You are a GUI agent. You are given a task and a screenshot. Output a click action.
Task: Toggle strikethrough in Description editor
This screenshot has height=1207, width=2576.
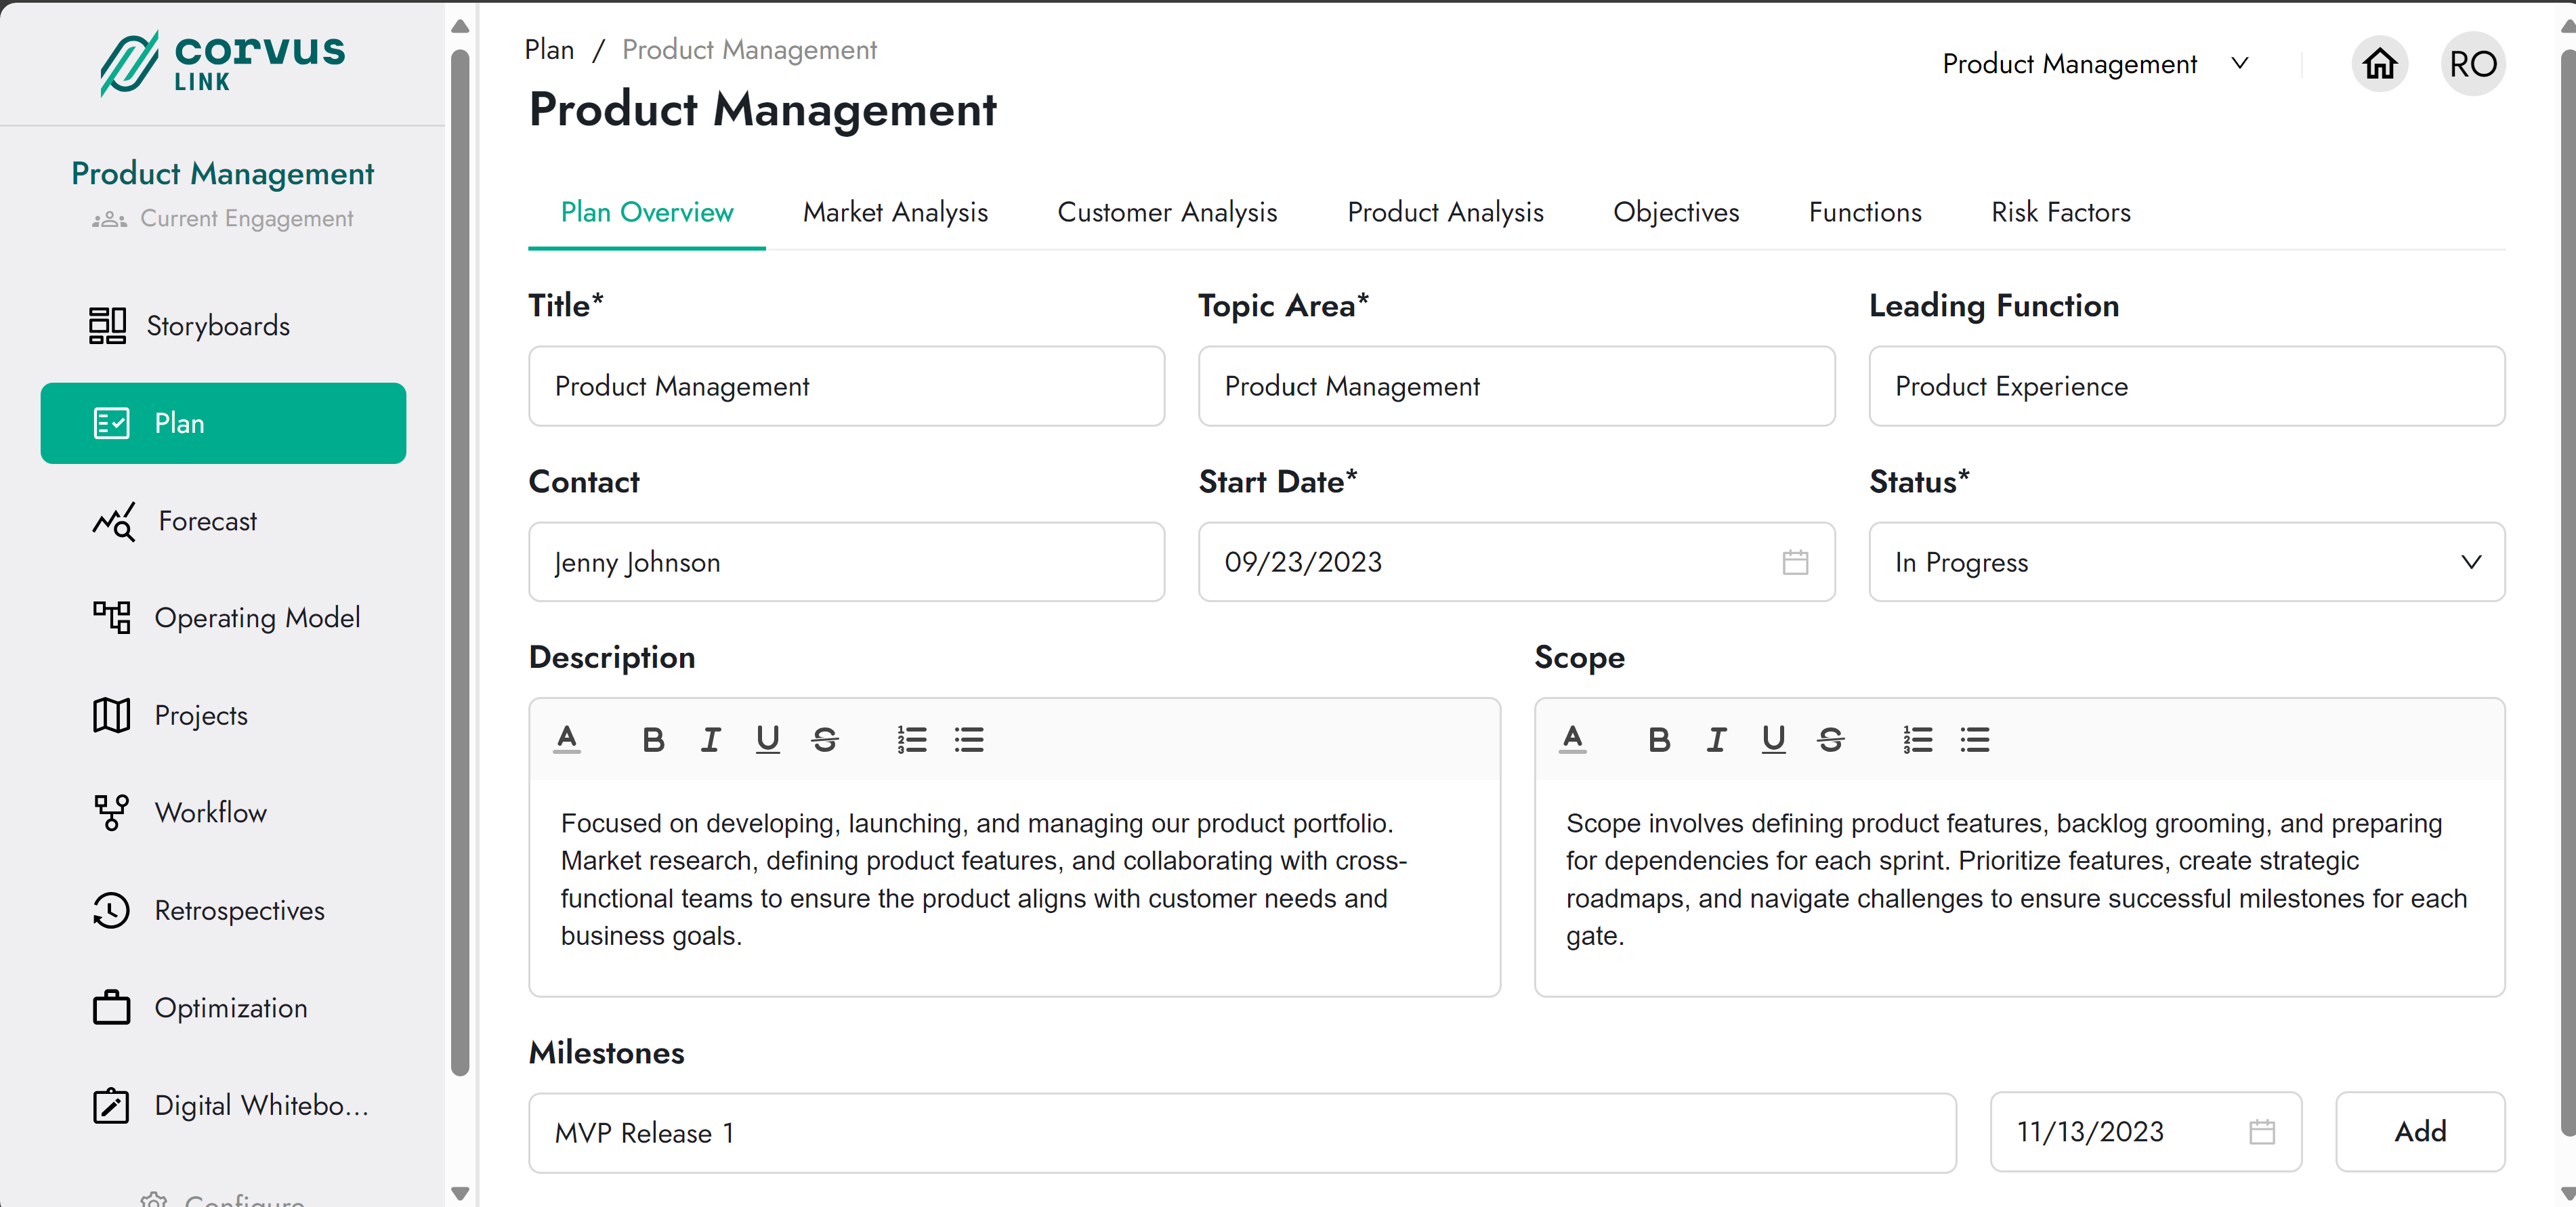pyautogui.click(x=825, y=740)
